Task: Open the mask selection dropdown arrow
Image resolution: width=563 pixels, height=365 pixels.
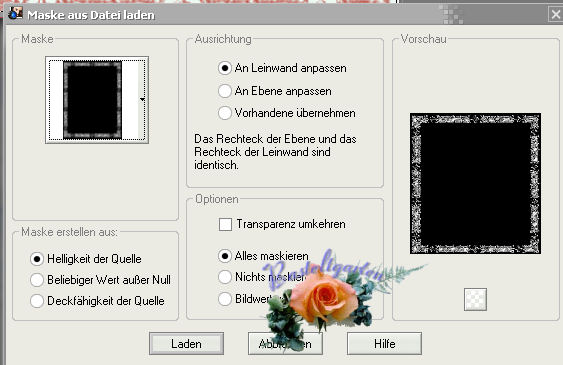Action: click(142, 99)
